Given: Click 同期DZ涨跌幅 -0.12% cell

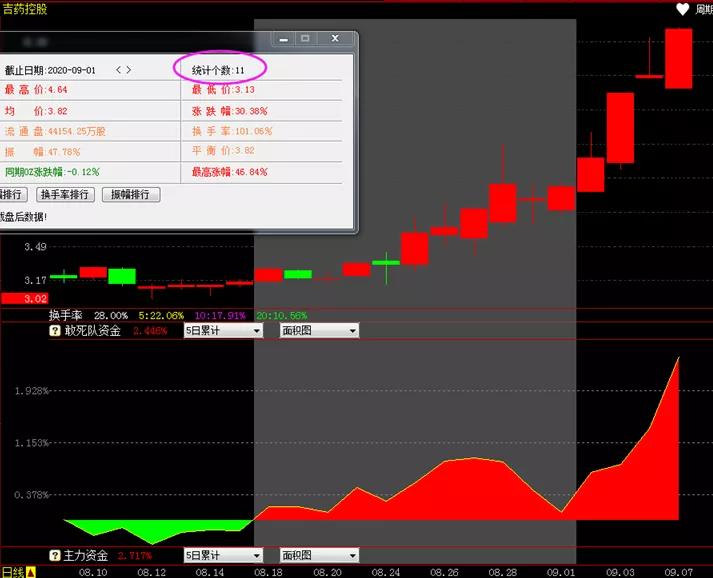Looking at the screenshot, I should coord(52,172).
